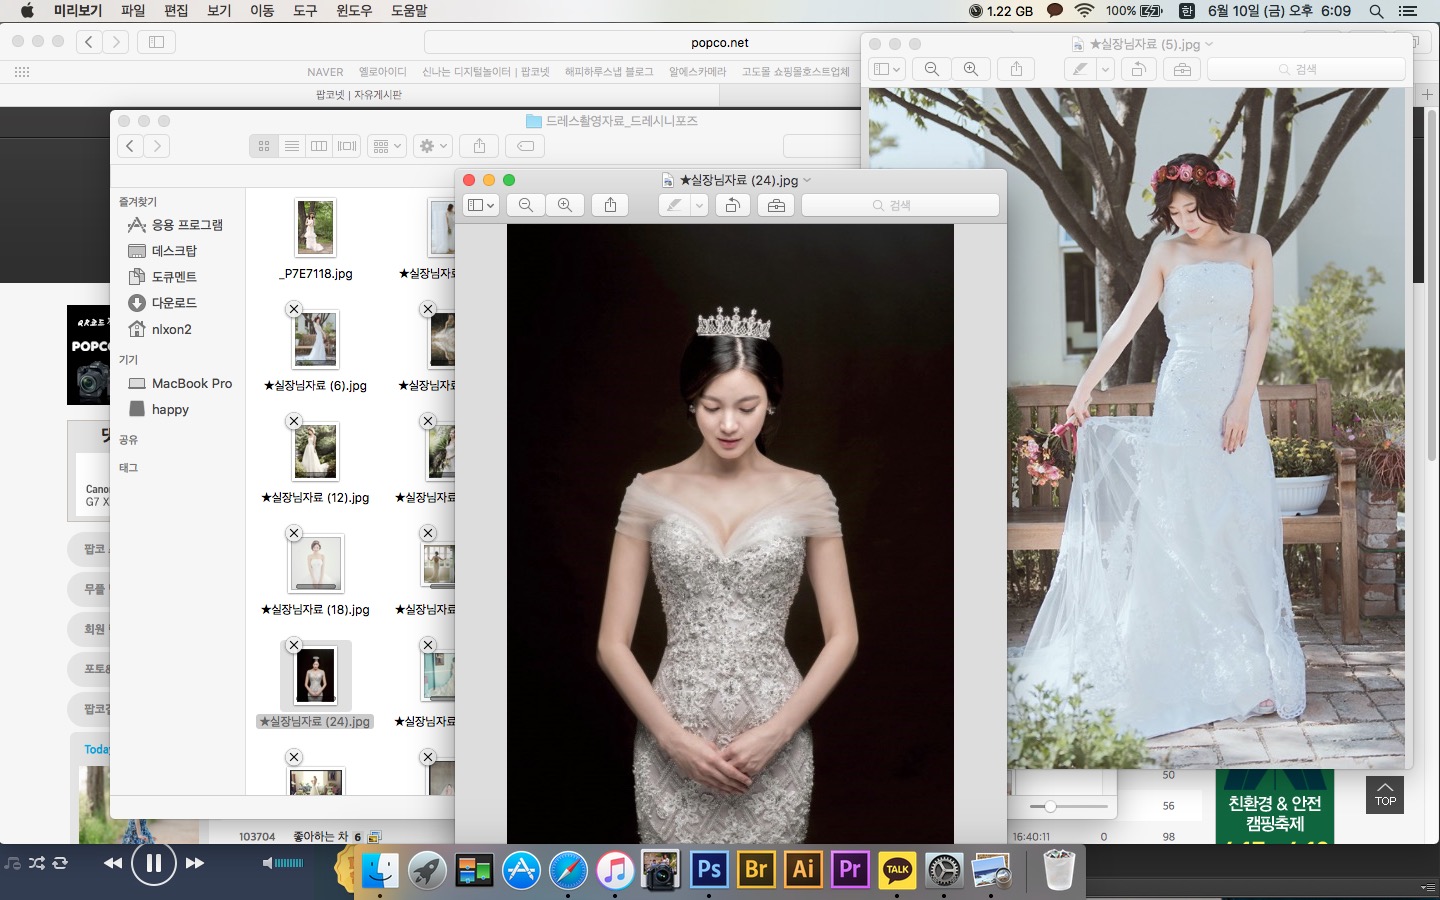Image resolution: width=1440 pixels, height=900 pixels.
Task: Open Photoshop from the Dock
Action: point(709,870)
